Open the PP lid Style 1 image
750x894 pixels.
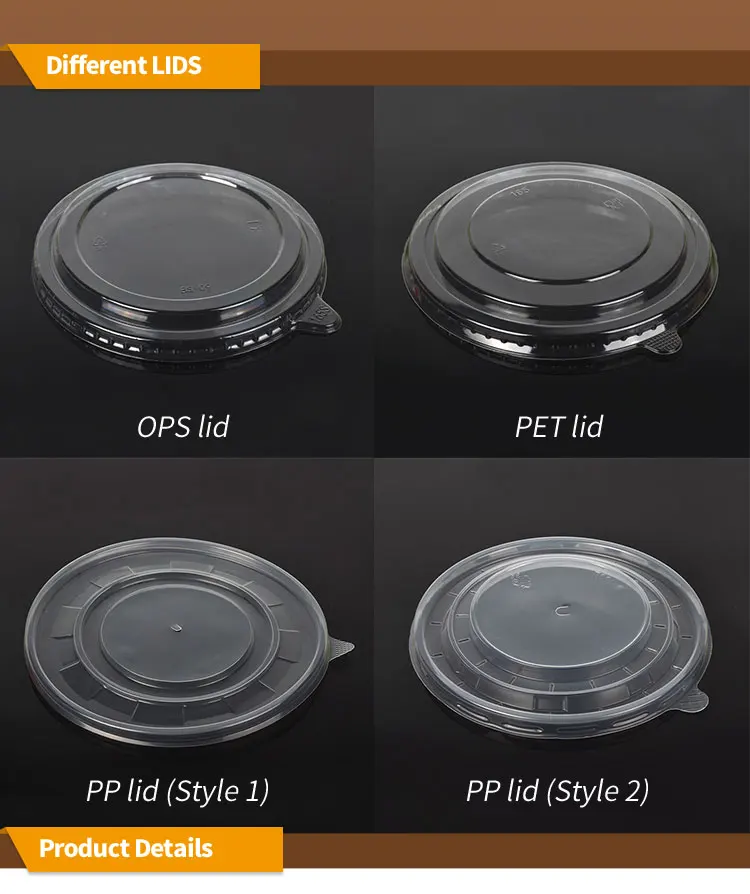[188, 641]
